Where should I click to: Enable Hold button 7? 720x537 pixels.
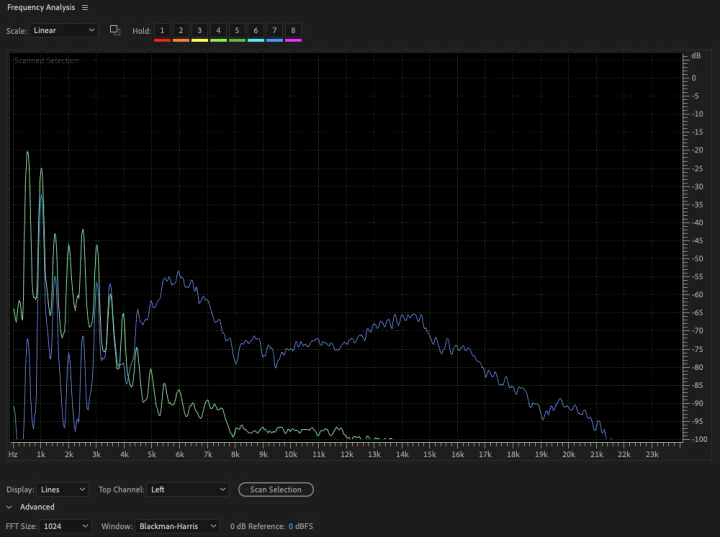pyautogui.click(x=275, y=31)
